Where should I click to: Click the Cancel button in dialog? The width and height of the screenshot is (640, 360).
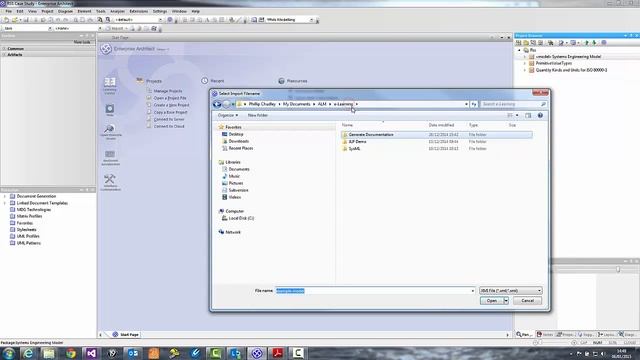click(527, 301)
